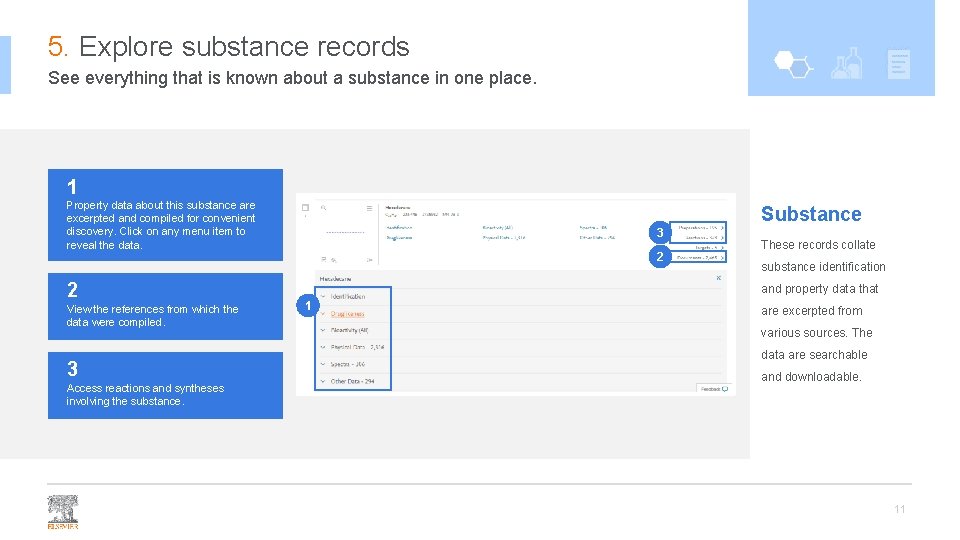Click the Hexadecane substance name in the header

coord(397,208)
